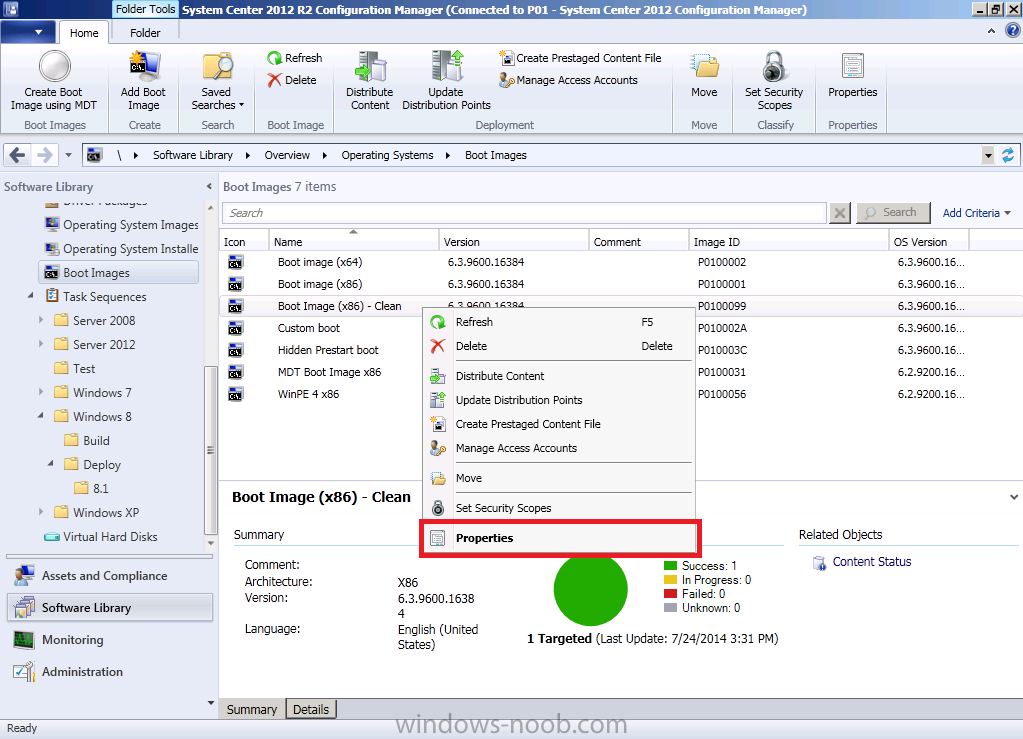1023x739 pixels.
Task: Switch to the Details tab
Action: 311,710
